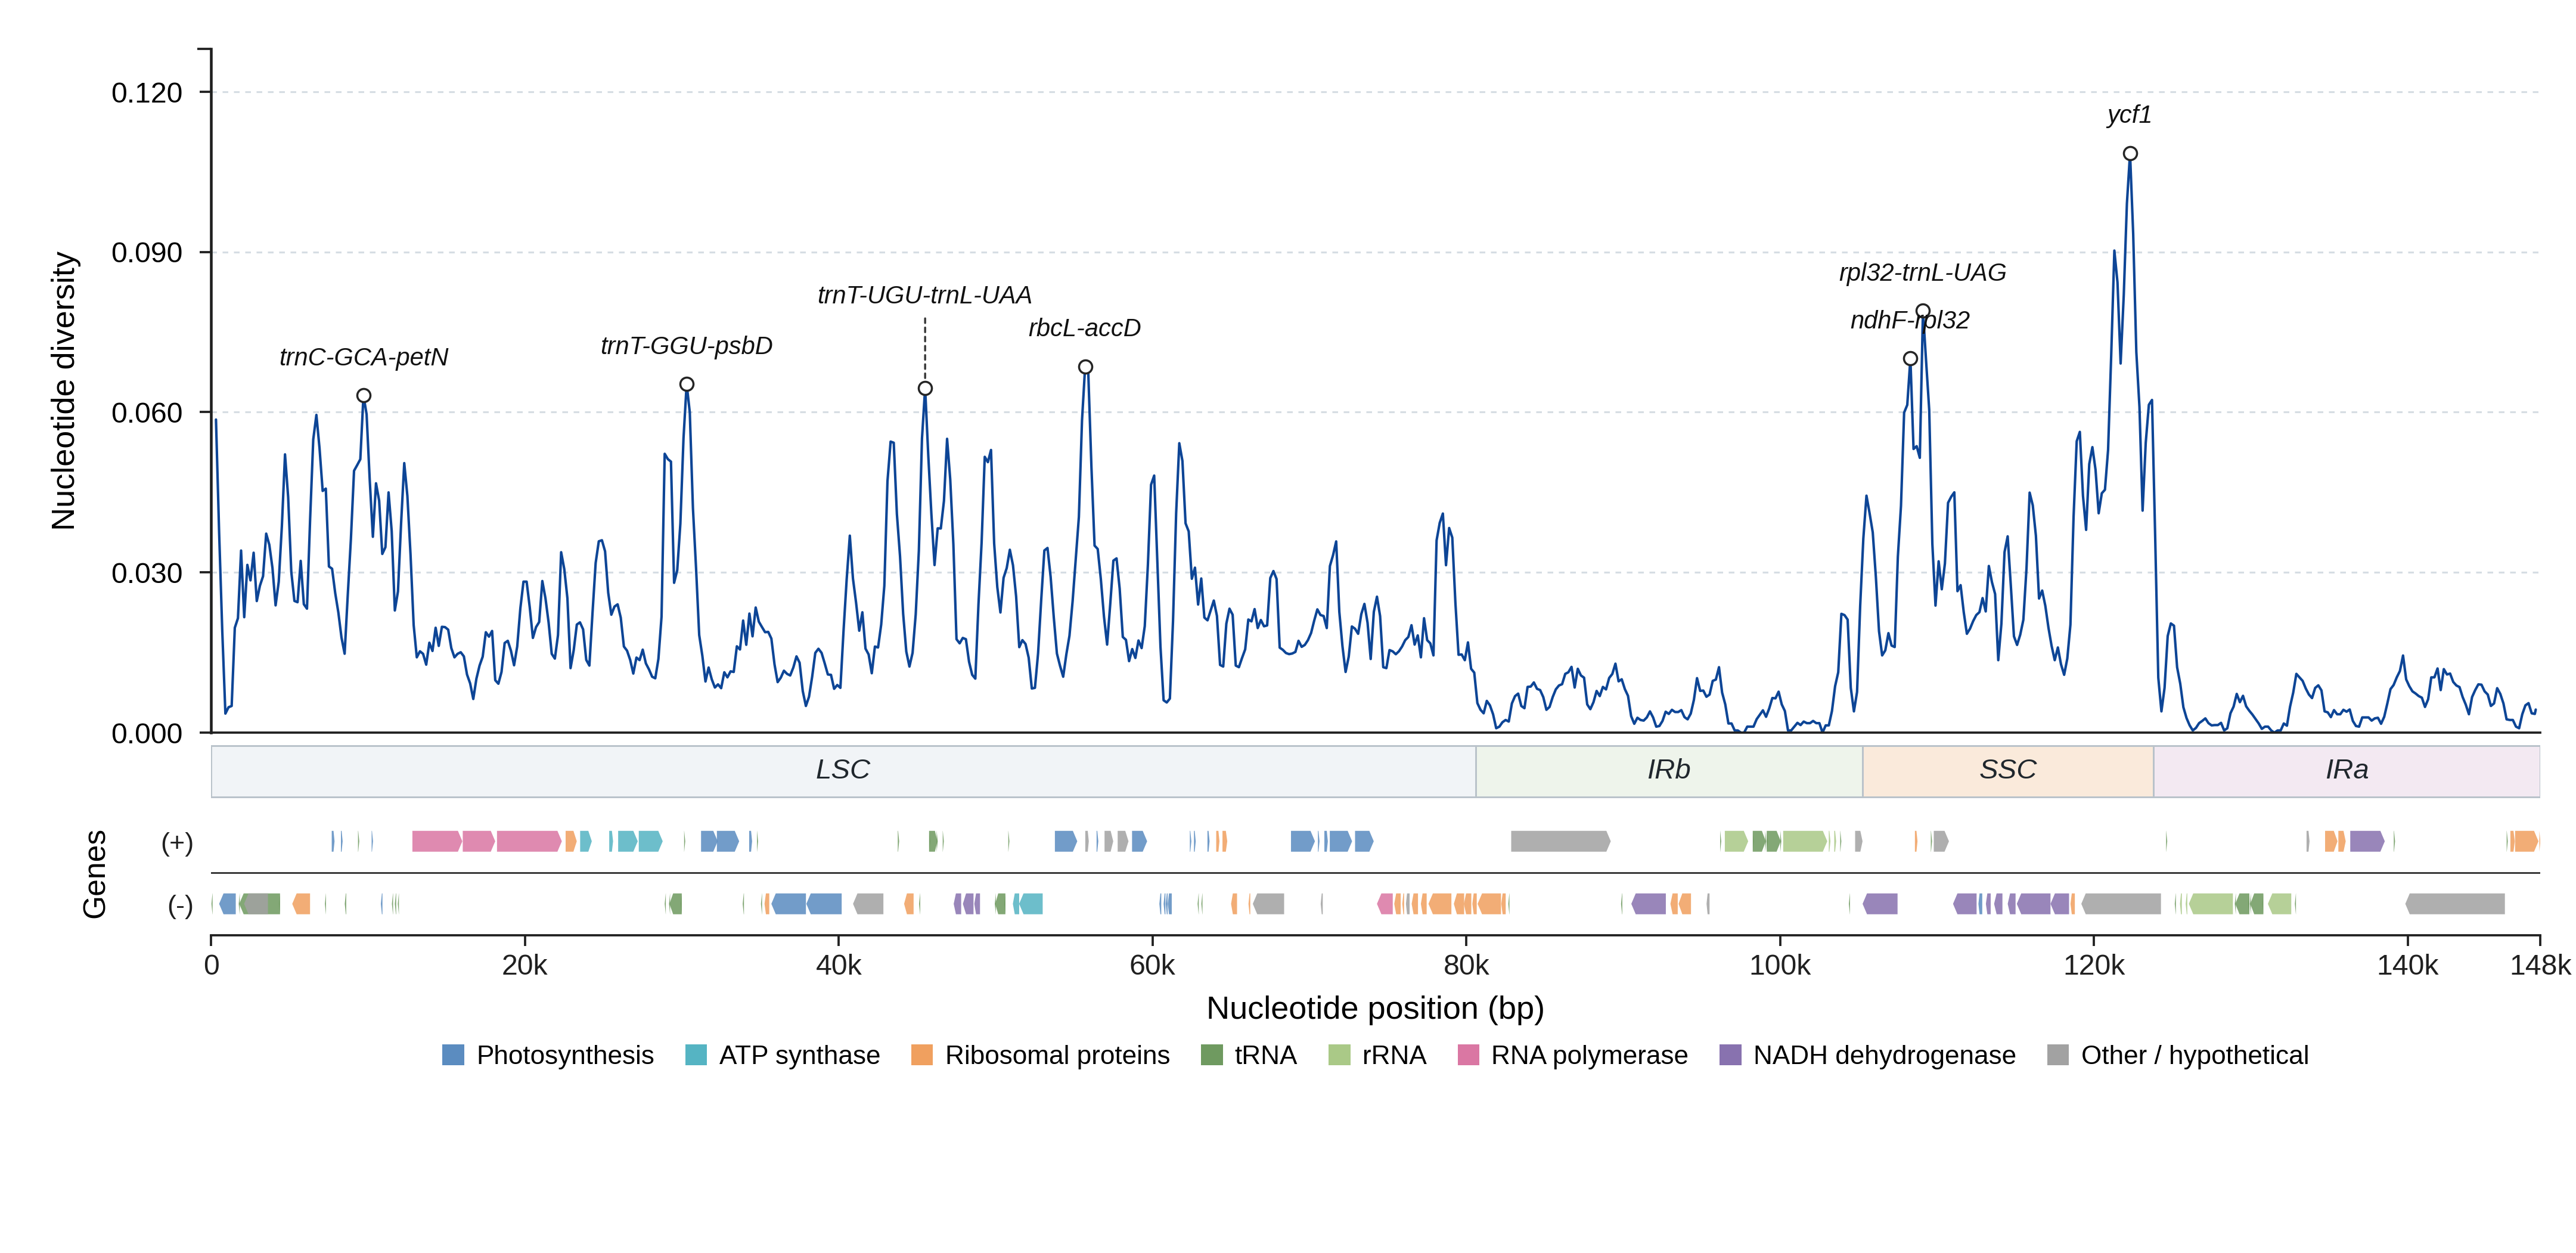Click the rpl32-trnL-UAG peak marker circle
Image resolution: width=2576 pixels, height=1253 pixels.
[x=1923, y=311]
